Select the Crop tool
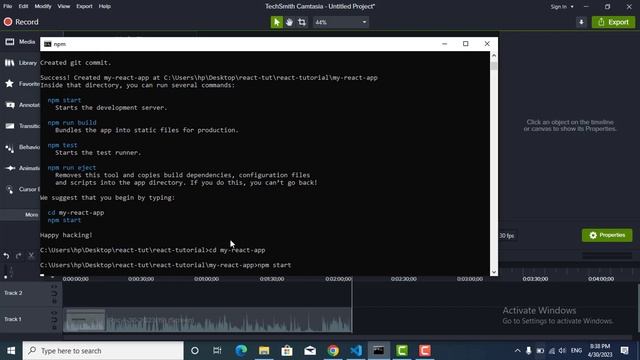640x360 pixels. point(302,22)
